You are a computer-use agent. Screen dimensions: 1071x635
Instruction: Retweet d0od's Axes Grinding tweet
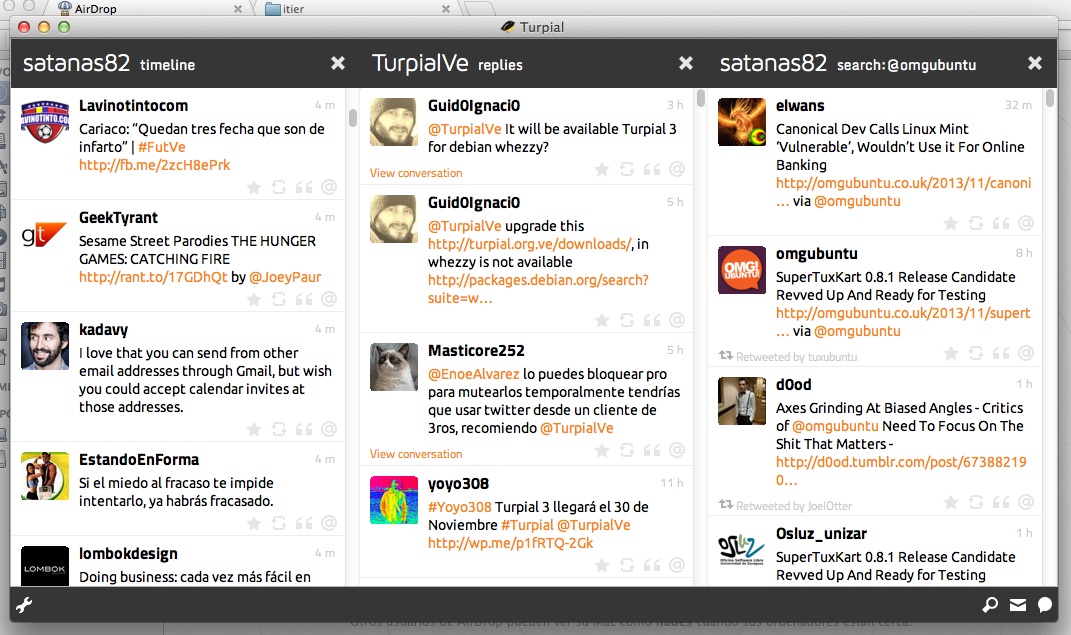tap(976, 502)
